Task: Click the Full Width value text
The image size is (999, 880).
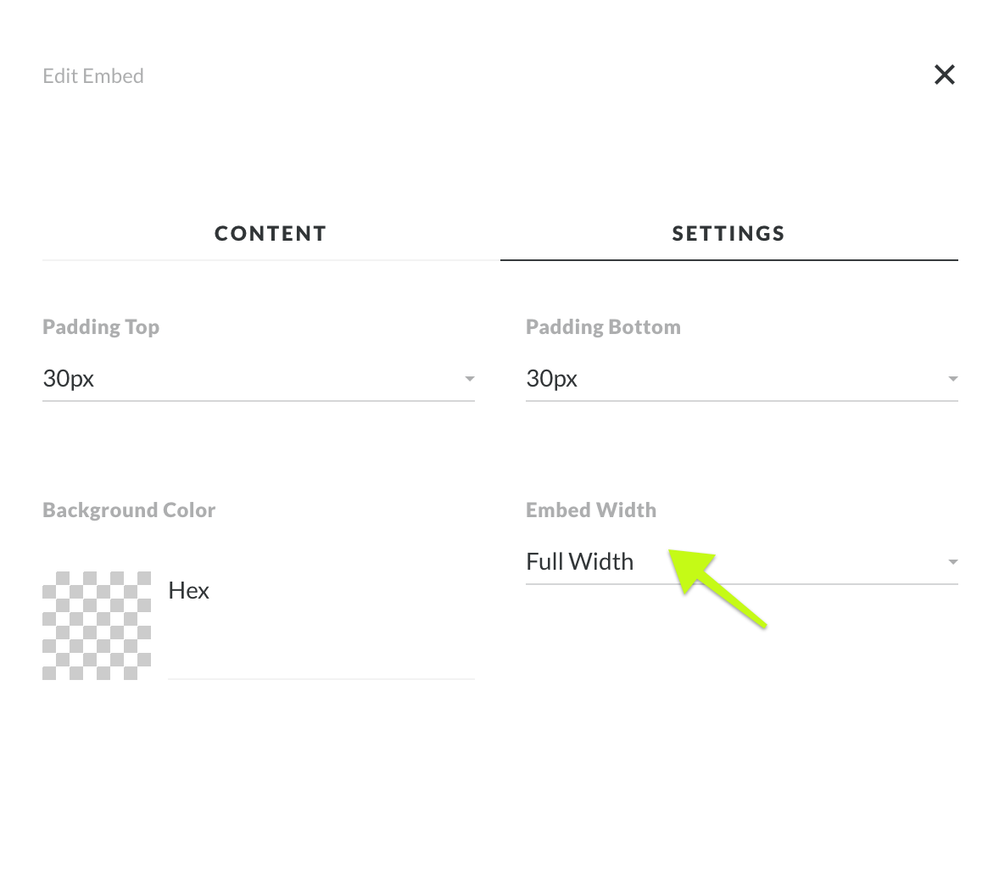Action: [x=580, y=562]
